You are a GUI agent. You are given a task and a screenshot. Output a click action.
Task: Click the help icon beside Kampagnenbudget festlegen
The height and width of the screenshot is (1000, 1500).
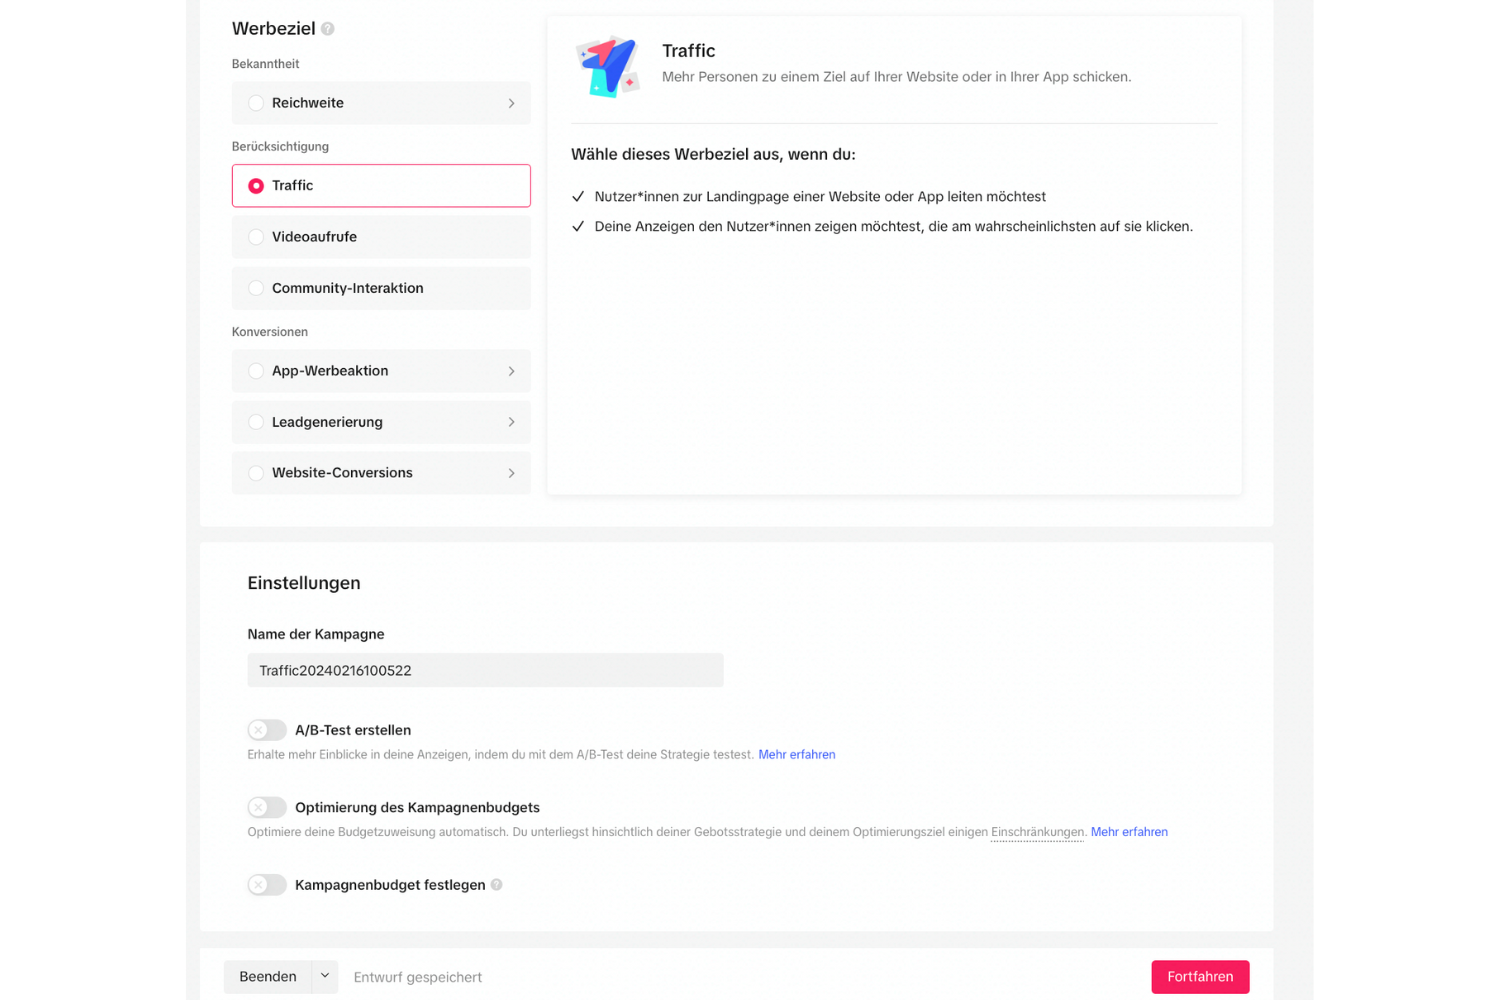[496, 885]
